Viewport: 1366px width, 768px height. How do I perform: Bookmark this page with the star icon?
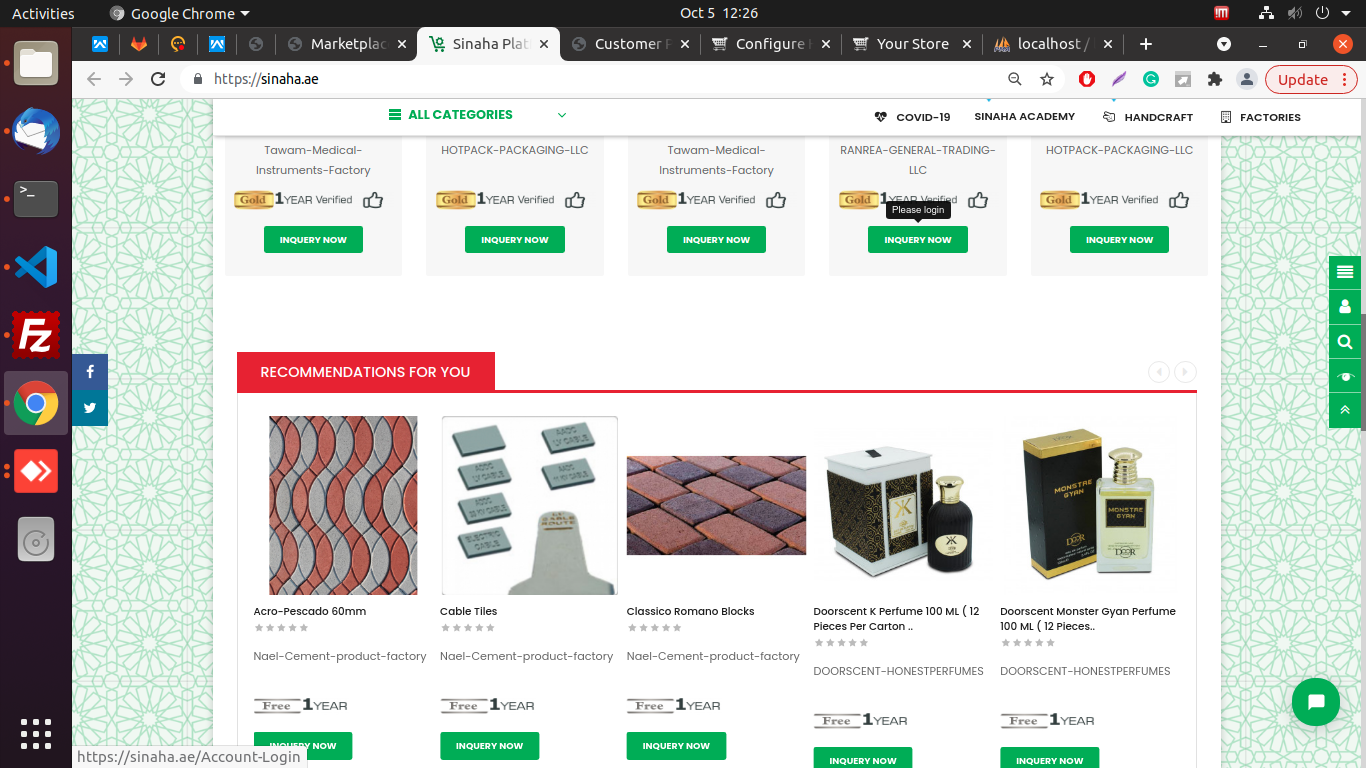1047,79
